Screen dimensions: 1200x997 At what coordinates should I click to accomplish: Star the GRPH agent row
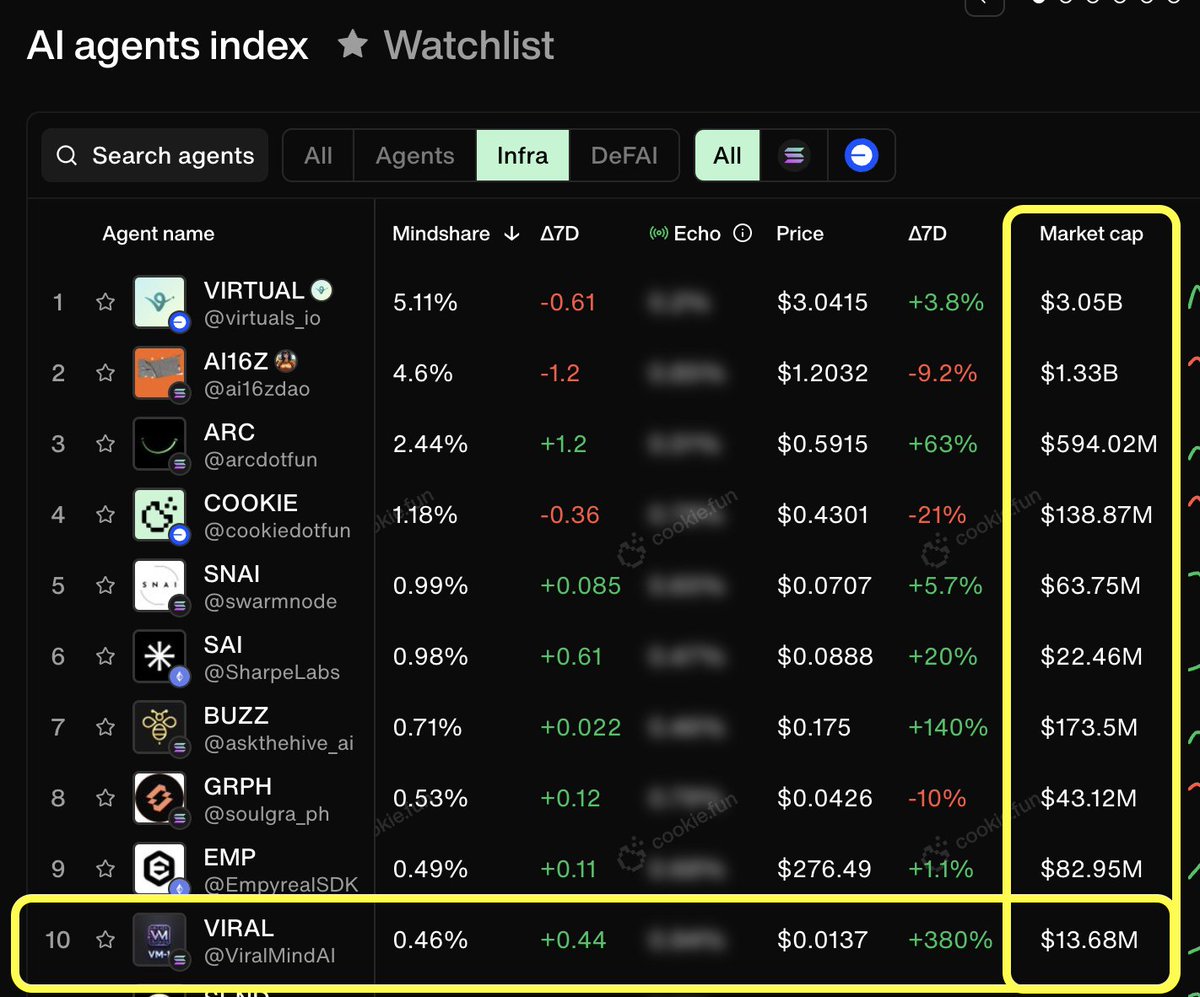coord(105,798)
